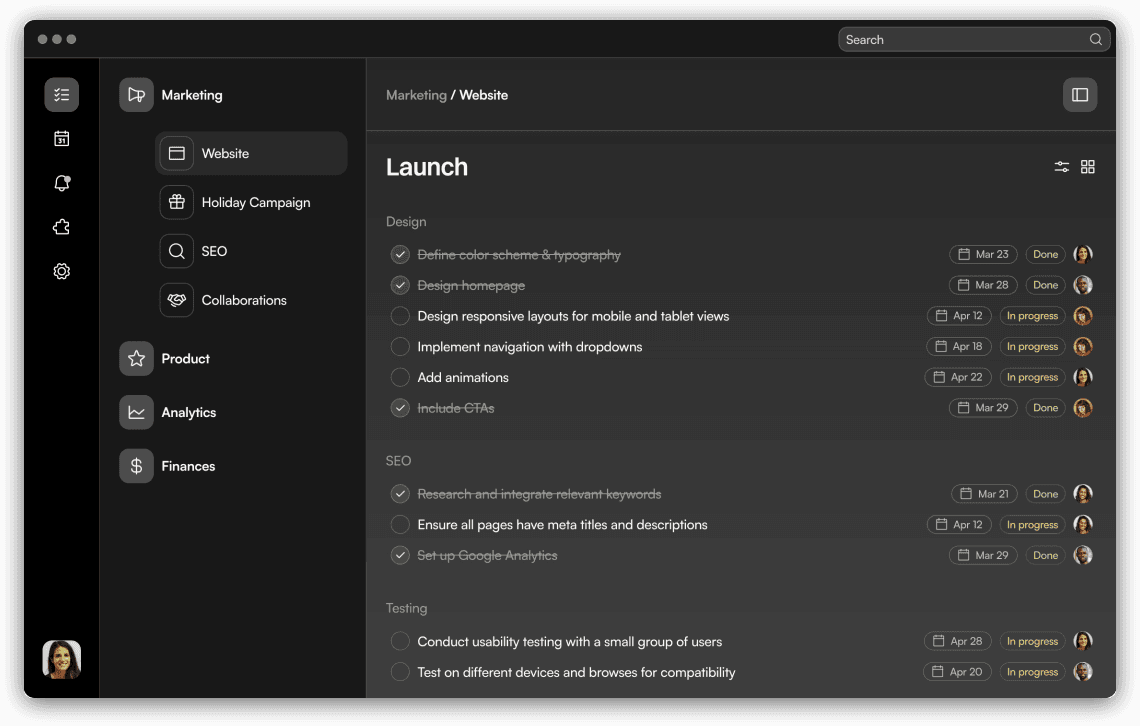Image resolution: width=1140 pixels, height=726 pixels.
Task: Open the Finances section
Action: click(x=188, y=466)
